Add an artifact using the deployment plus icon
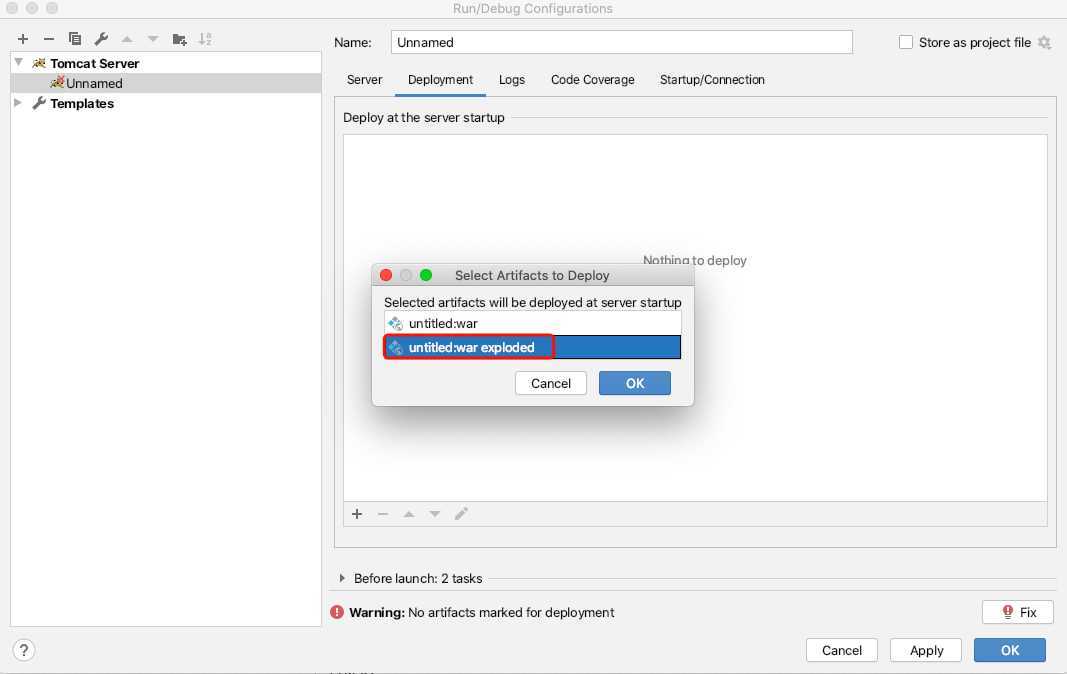The image size is (1067, 674). pos(357,514)
